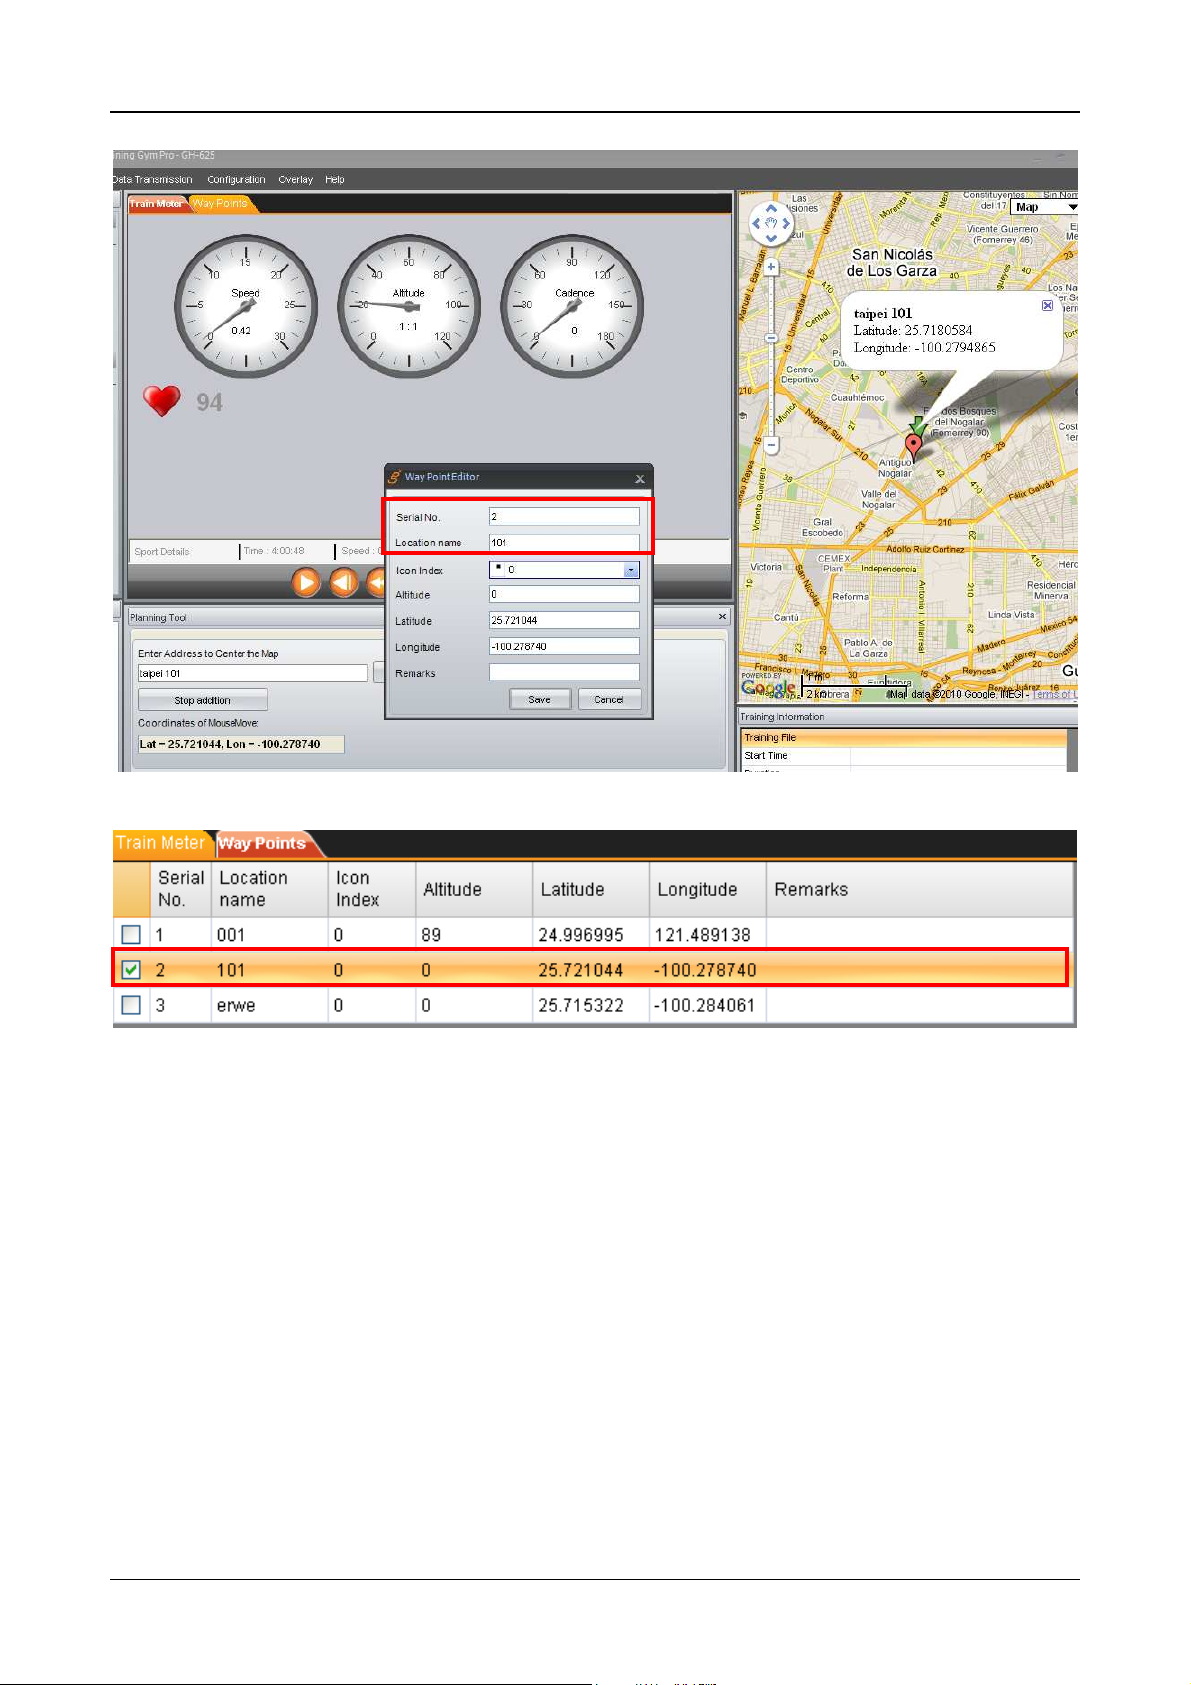
Task: Click the map zoom in plus icon
Action: click(x=771, y=267)
